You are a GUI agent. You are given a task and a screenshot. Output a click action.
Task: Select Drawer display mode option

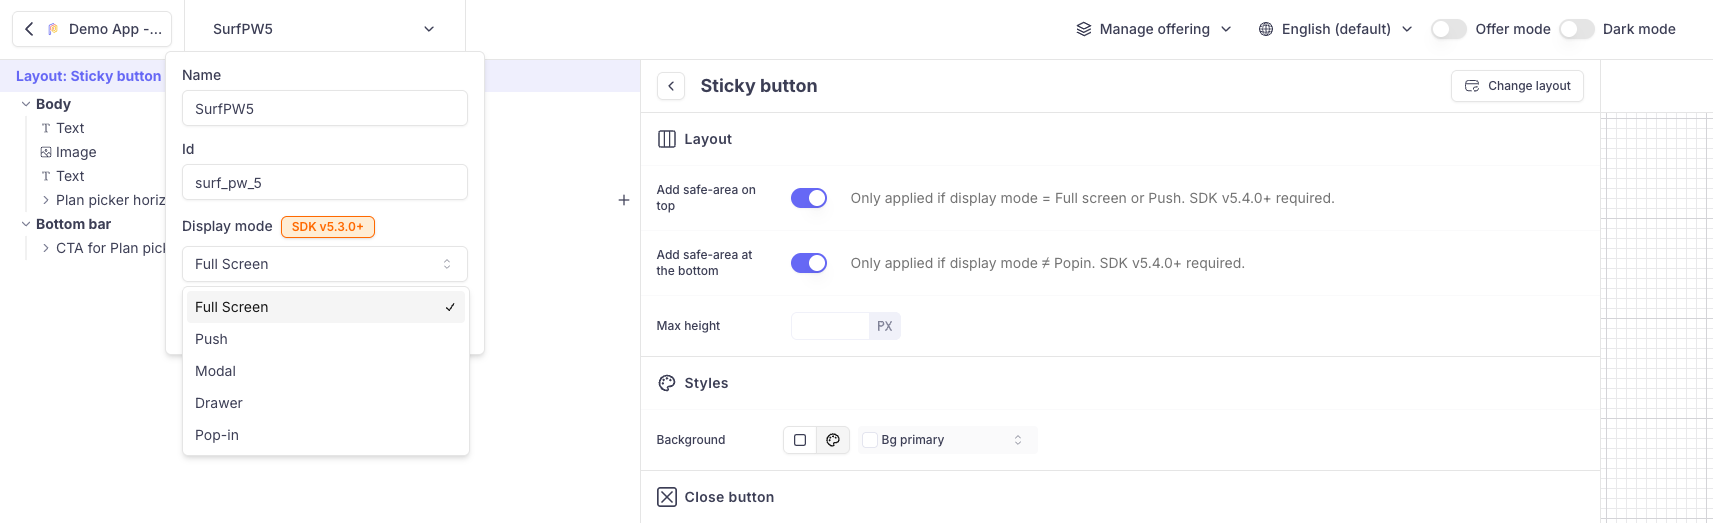(x=219, y=403)
